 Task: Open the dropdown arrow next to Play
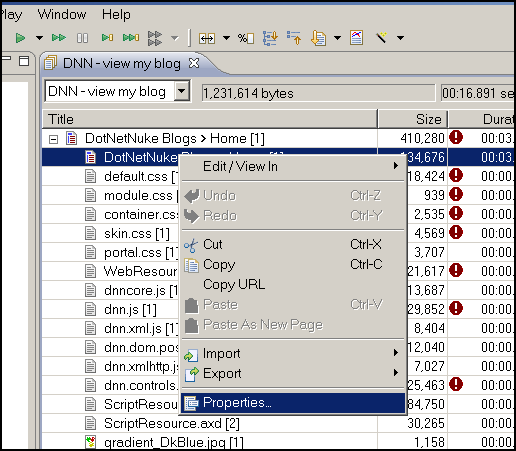tap(39, 38)
